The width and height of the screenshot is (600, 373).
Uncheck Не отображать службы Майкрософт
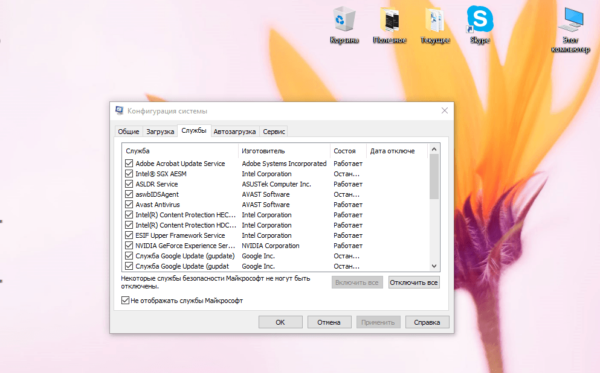[x=125, y=300]
